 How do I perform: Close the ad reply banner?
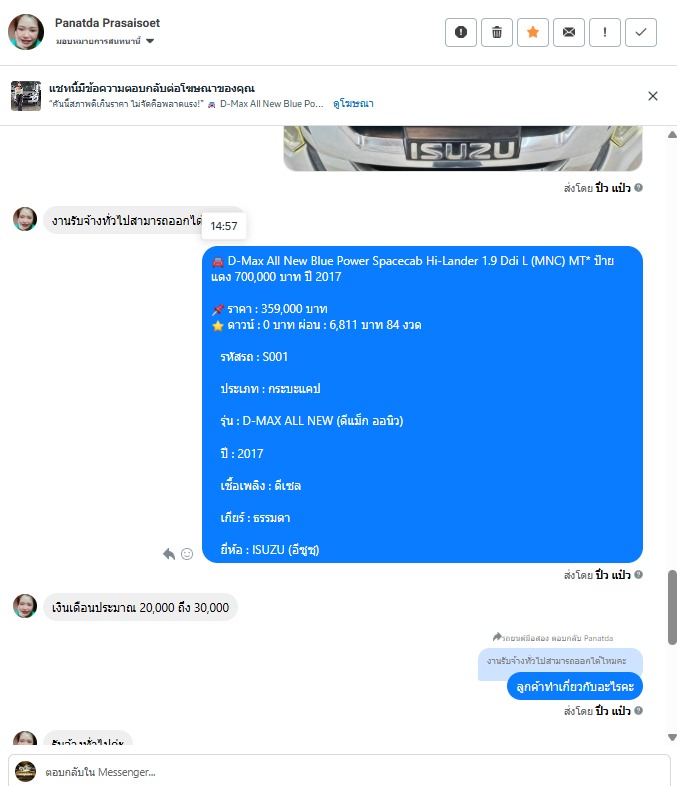[x=652, y=96]
